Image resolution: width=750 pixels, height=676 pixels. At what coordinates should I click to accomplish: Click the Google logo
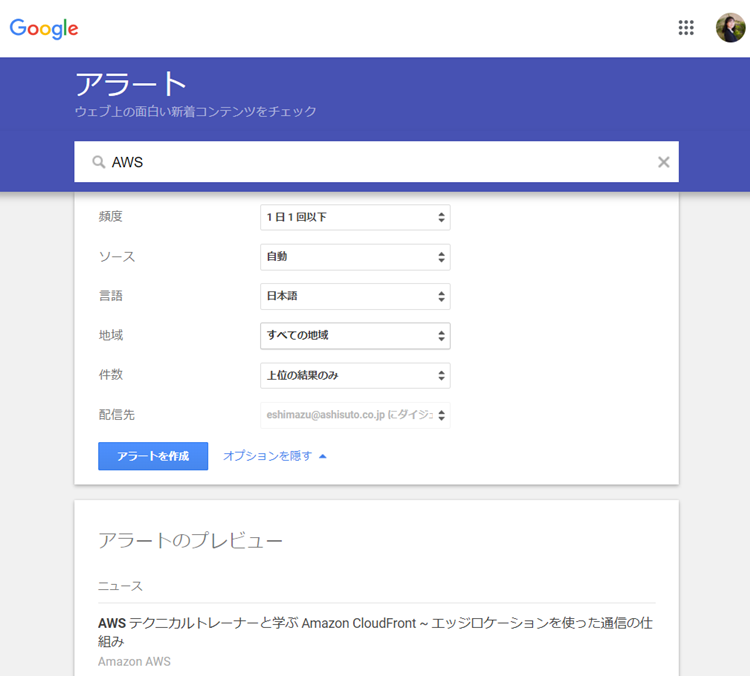point(44,29)
